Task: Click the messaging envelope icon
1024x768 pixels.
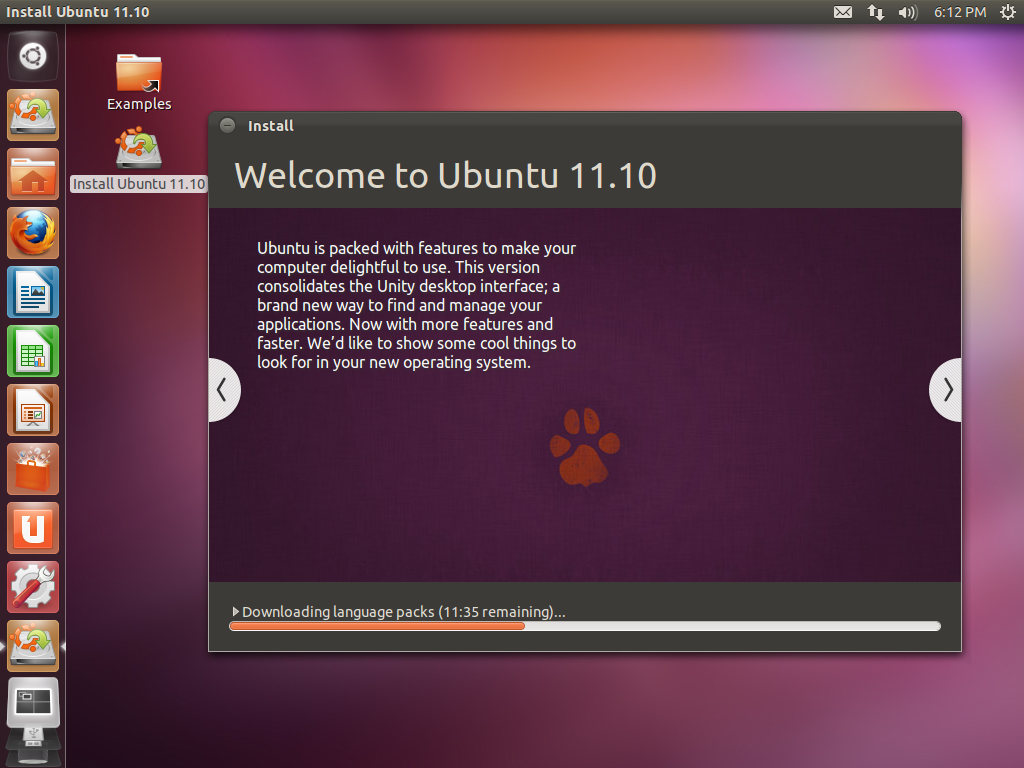Action: [843, 13]
